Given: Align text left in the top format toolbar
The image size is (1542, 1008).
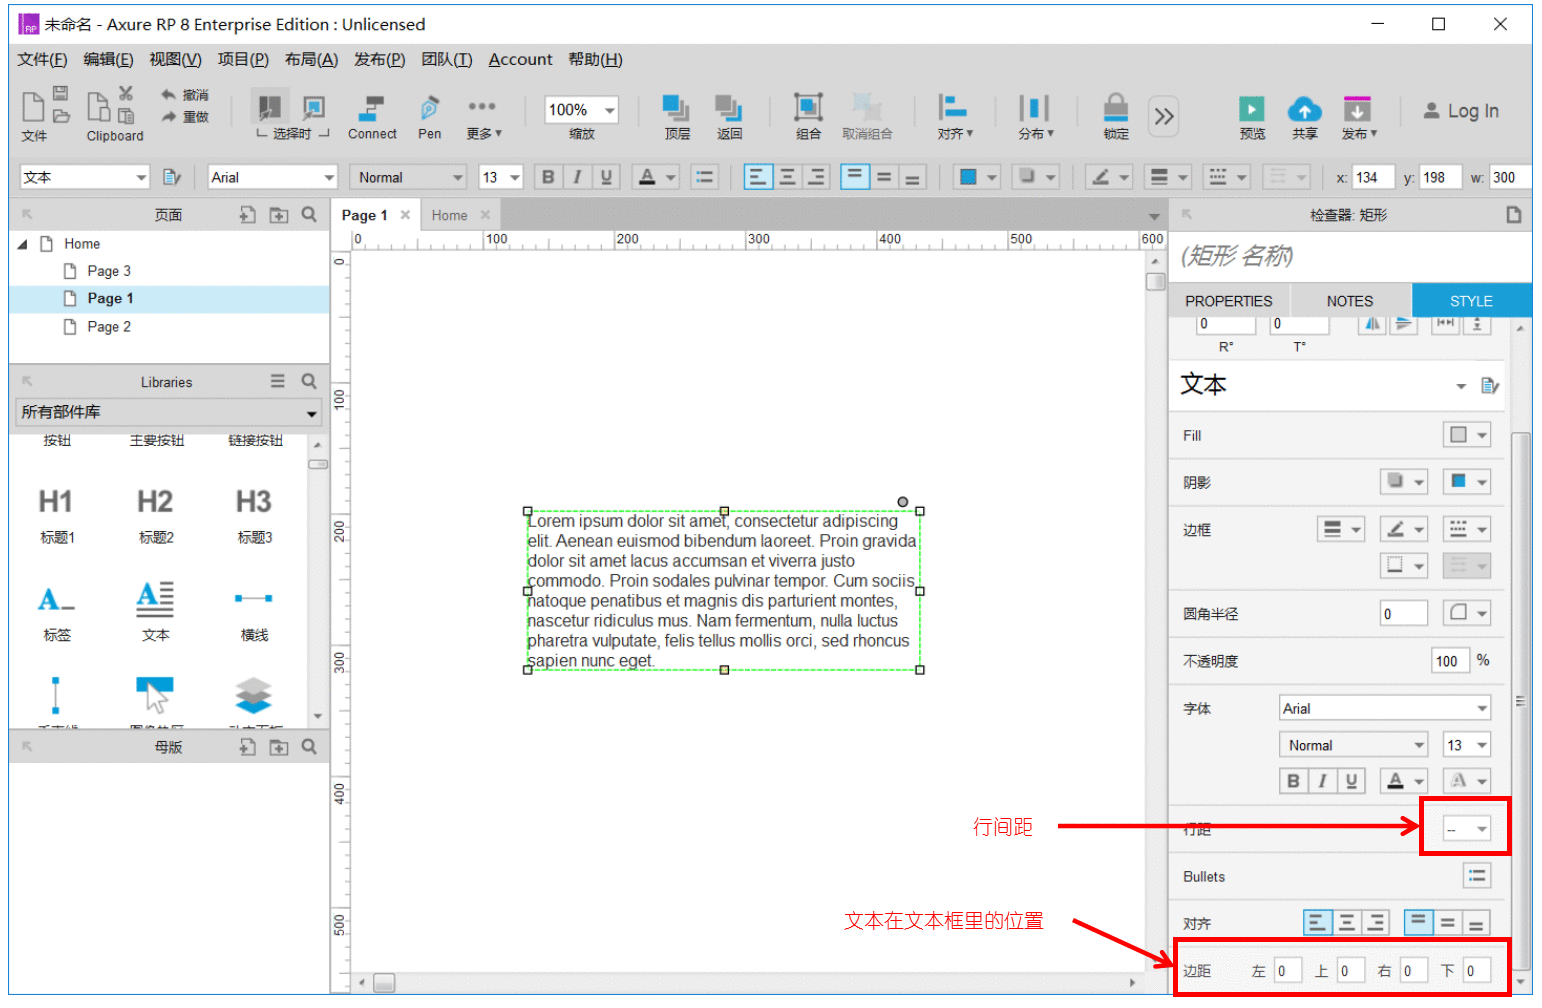Looking at the screenshot, I should click(758, 177).
